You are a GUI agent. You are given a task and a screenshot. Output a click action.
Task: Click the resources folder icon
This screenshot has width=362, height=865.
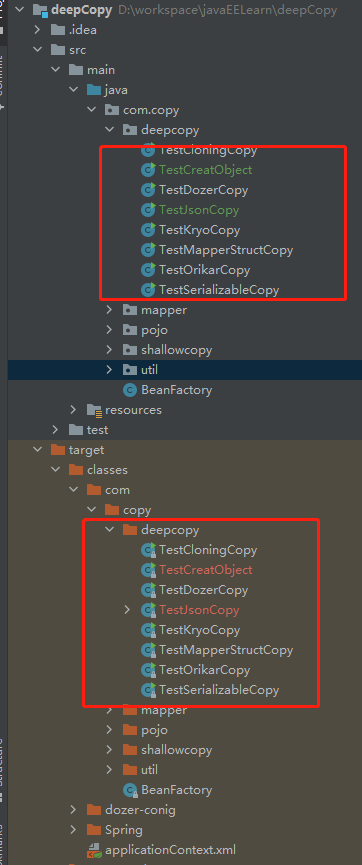(94, 410)
